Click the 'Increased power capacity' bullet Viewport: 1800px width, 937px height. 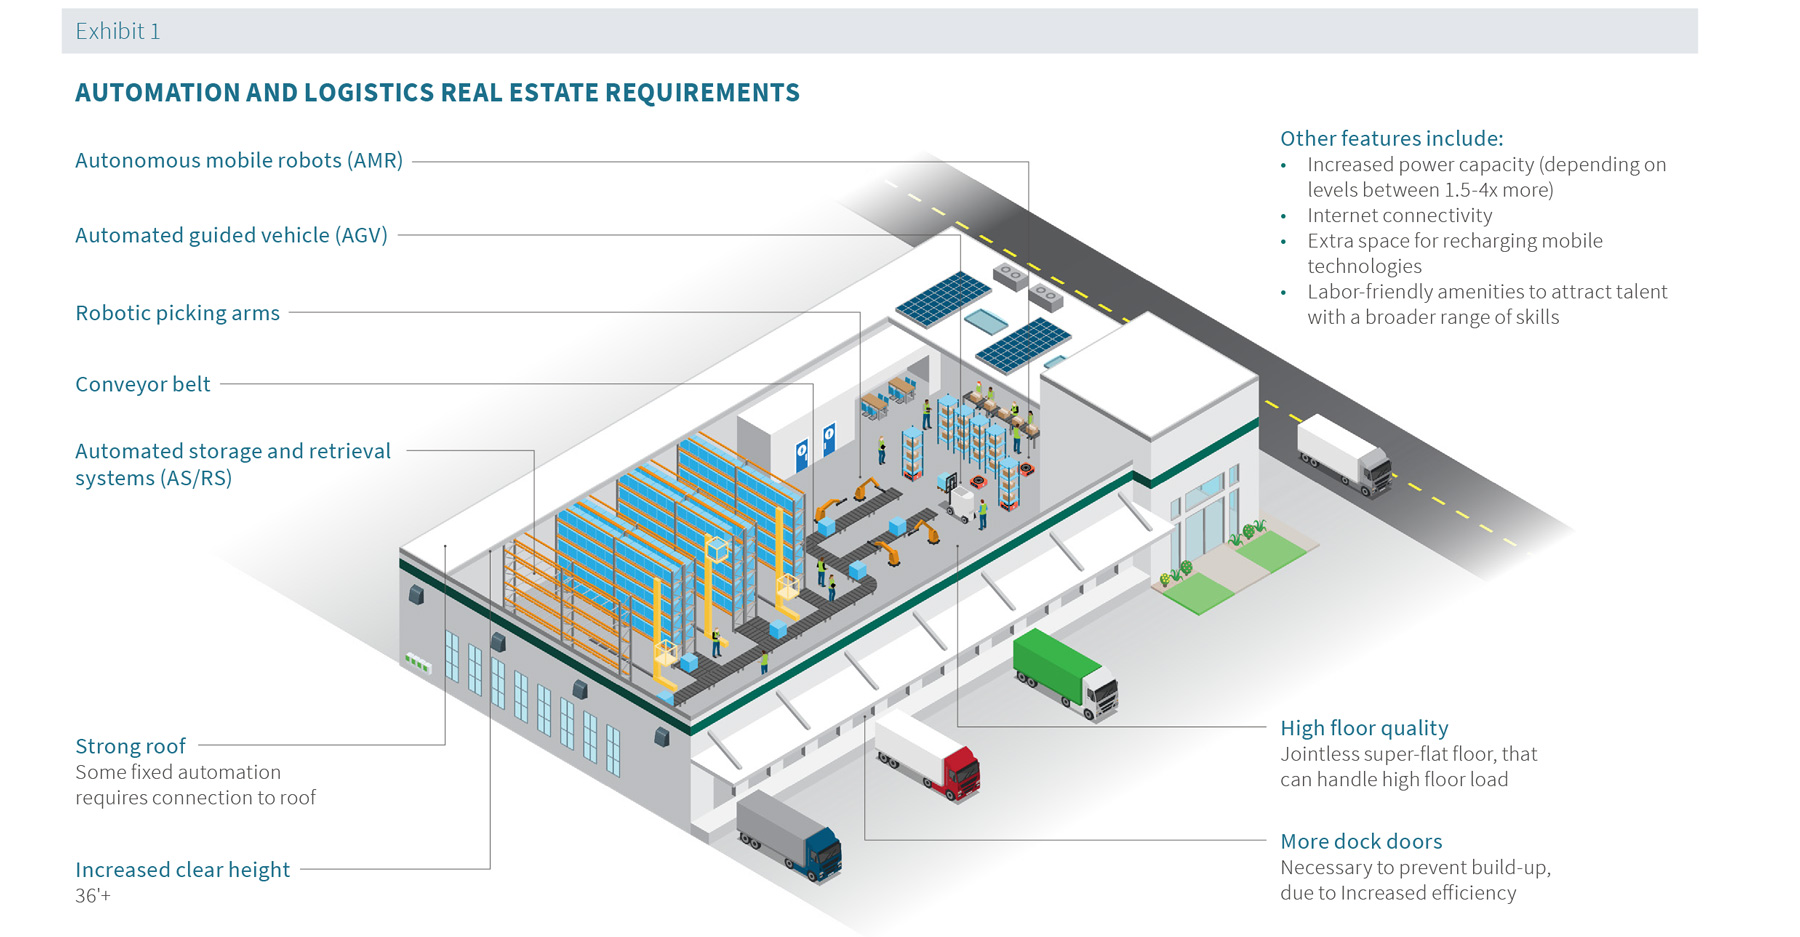[1486, 177]
